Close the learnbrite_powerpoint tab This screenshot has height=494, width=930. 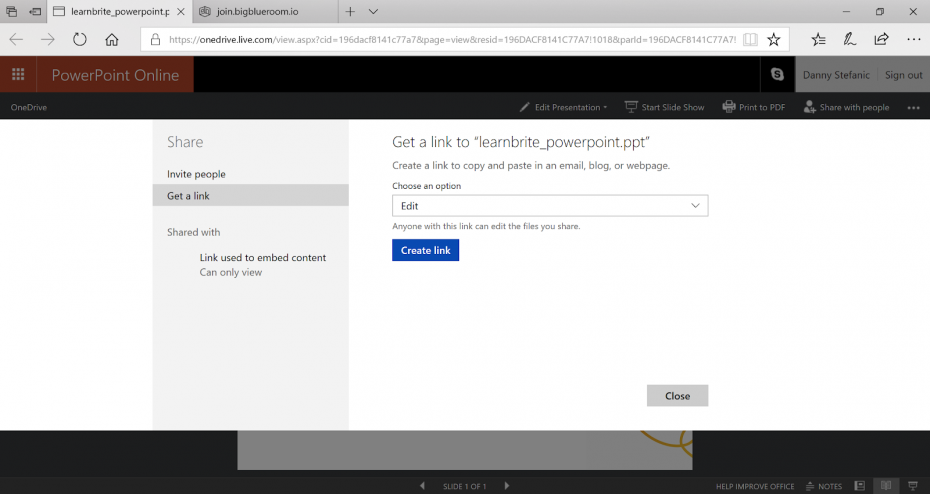pyautogui.click(x=181, y=11)
